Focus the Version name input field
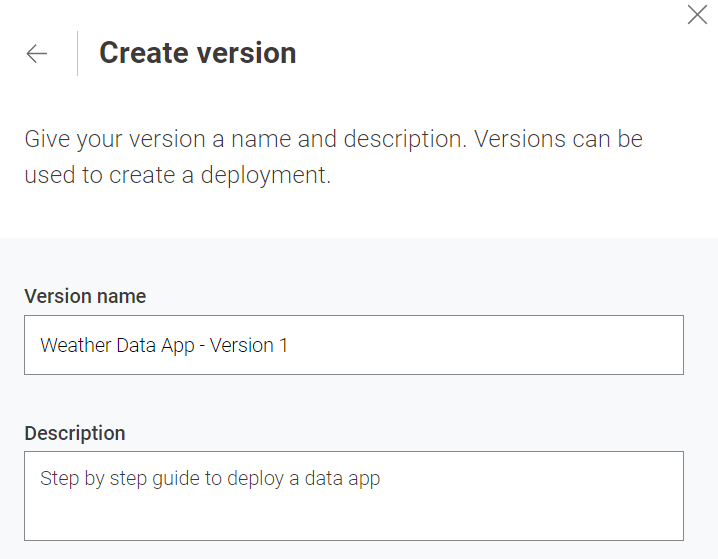The image size is (718, 559). [x=353, y=345]
